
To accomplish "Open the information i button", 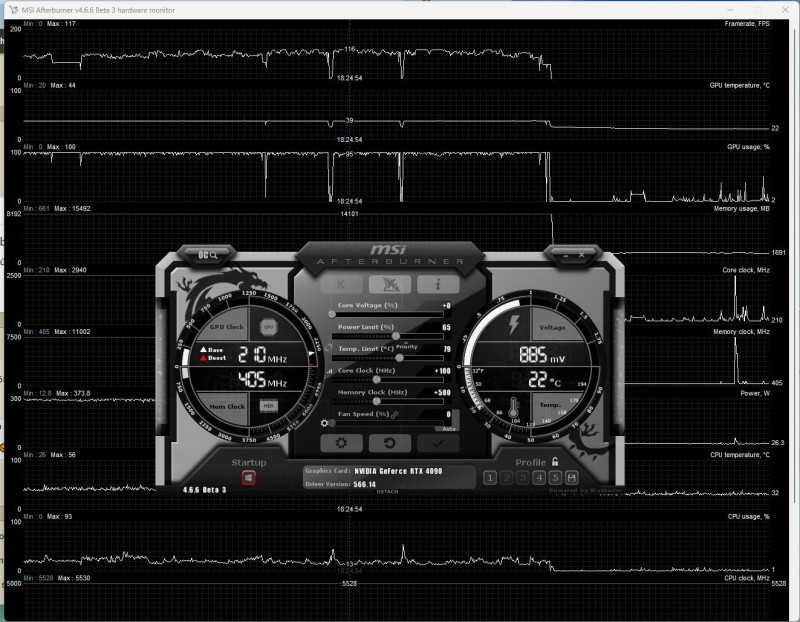I will (x=438, y=284).
